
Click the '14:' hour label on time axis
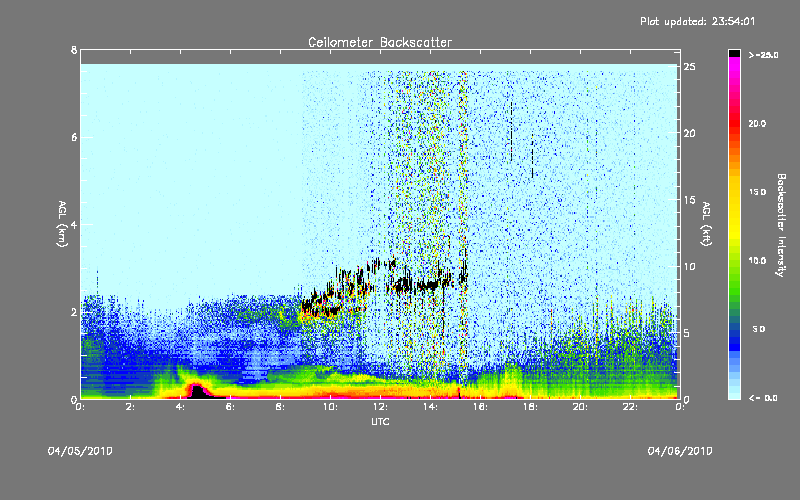[431, 407]
